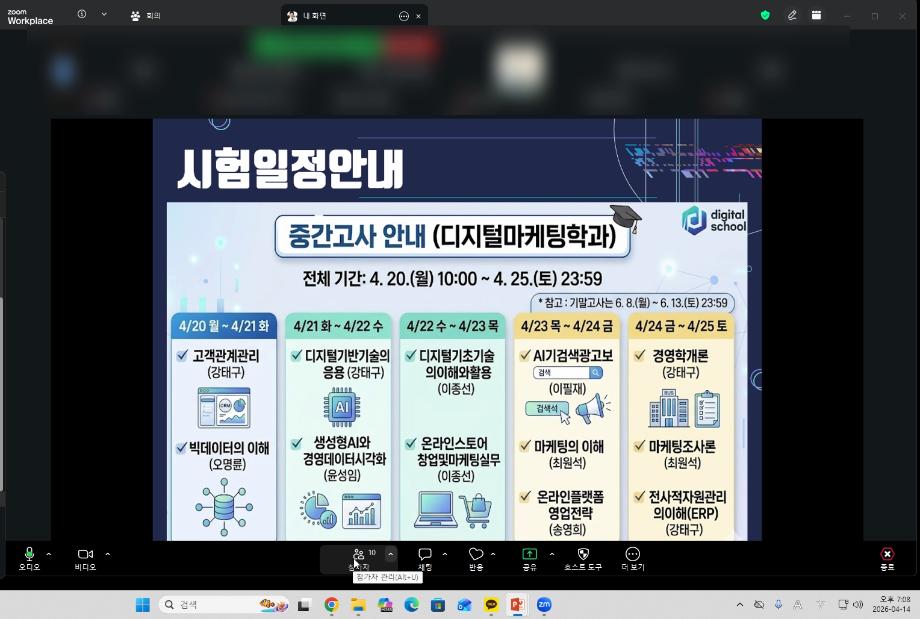
Task: Click the green share screen button
Action: 529,557
